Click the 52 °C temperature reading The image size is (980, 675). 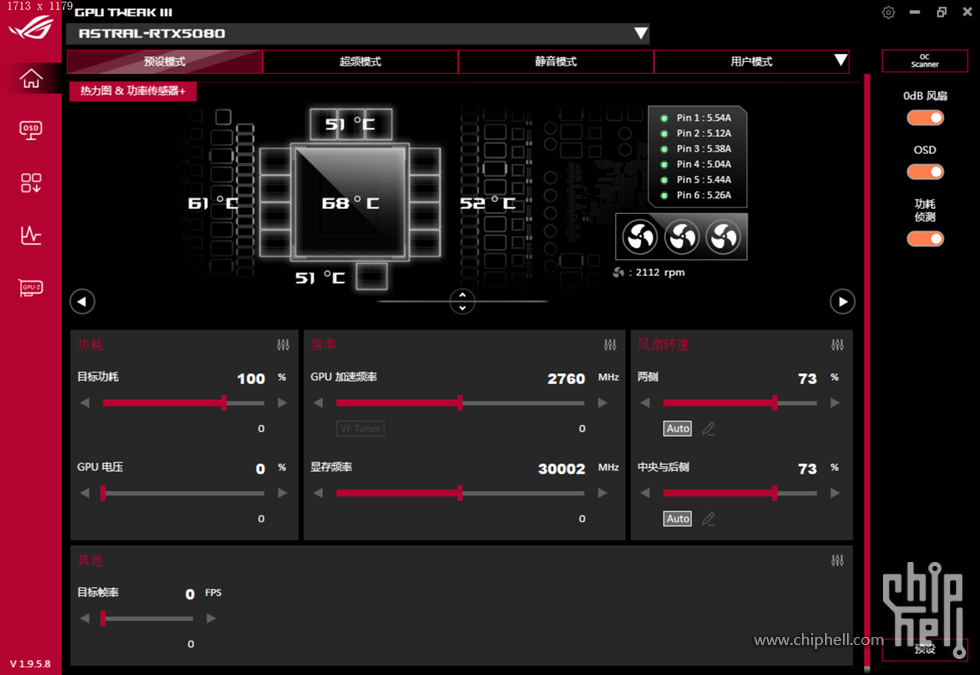pos(488,203)
